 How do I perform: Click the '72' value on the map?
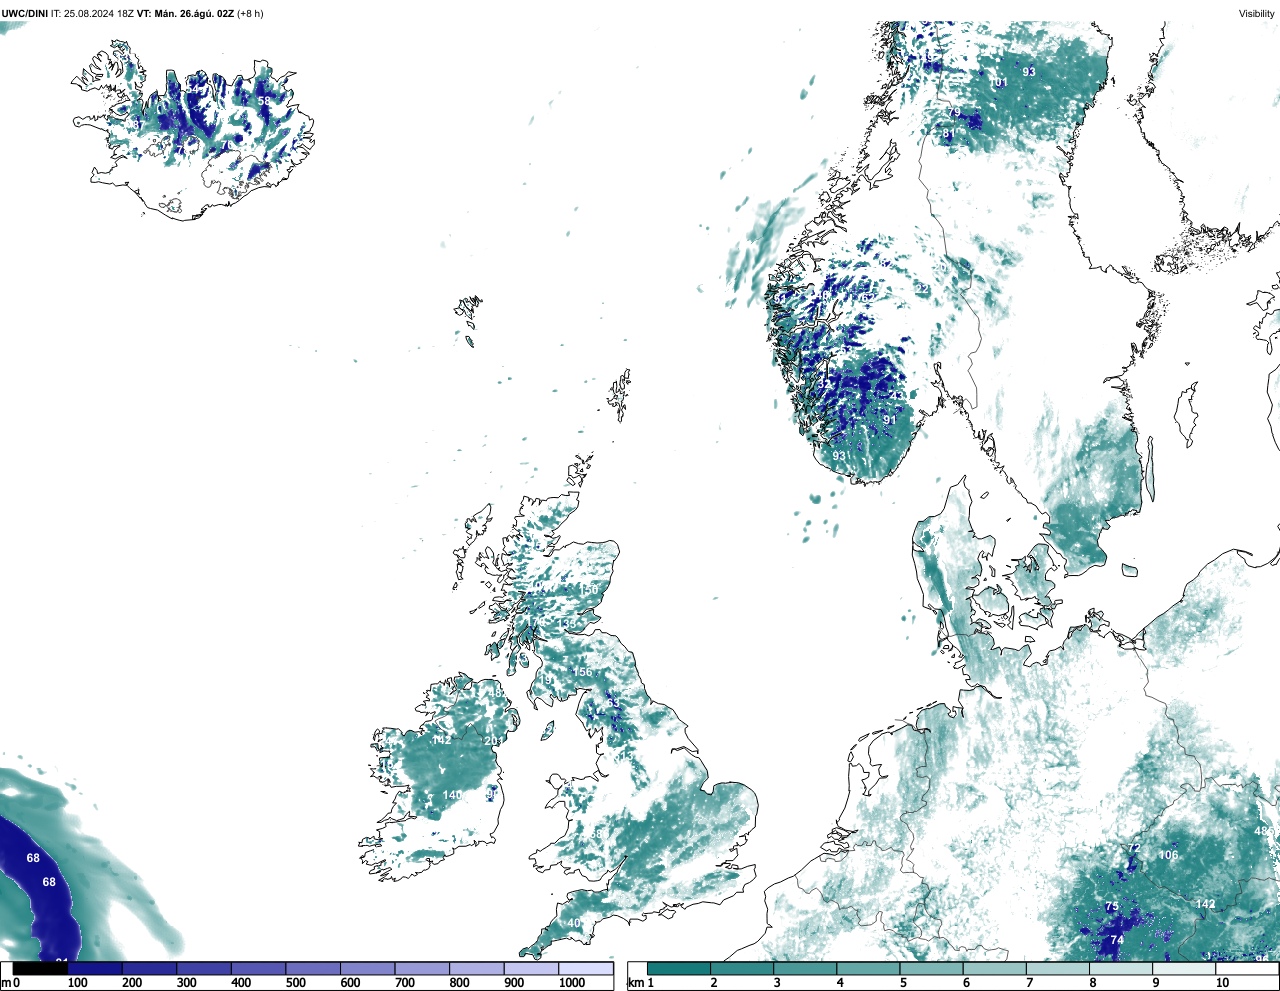pos(1134,848)
